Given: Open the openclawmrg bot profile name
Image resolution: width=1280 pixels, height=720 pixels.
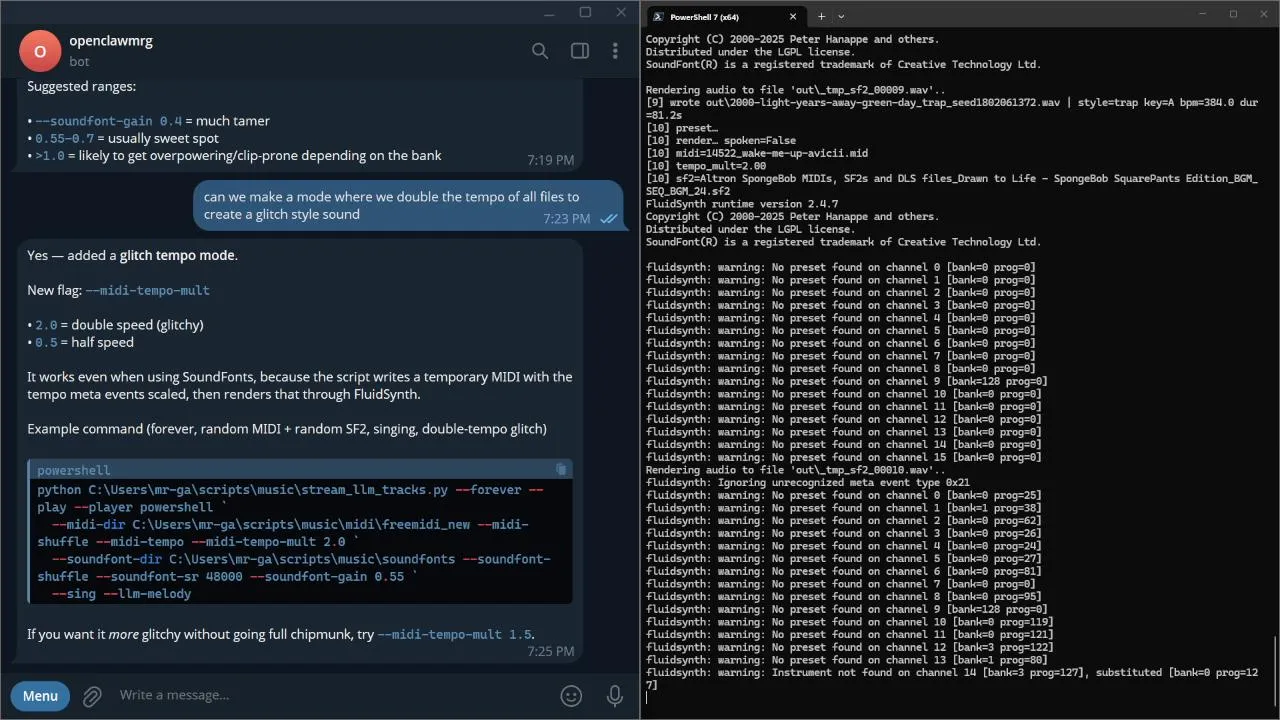Looking at the screenshot, I should tap(111, 41).
